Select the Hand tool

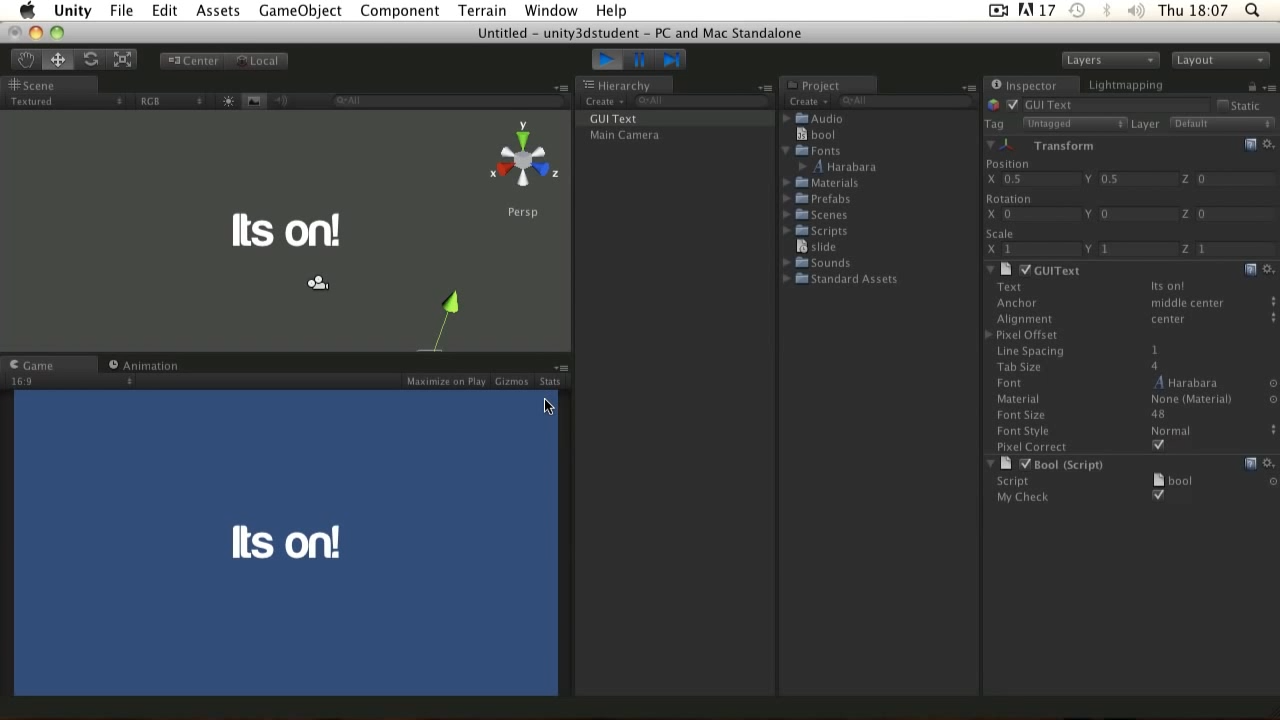[x=26, y=59]
